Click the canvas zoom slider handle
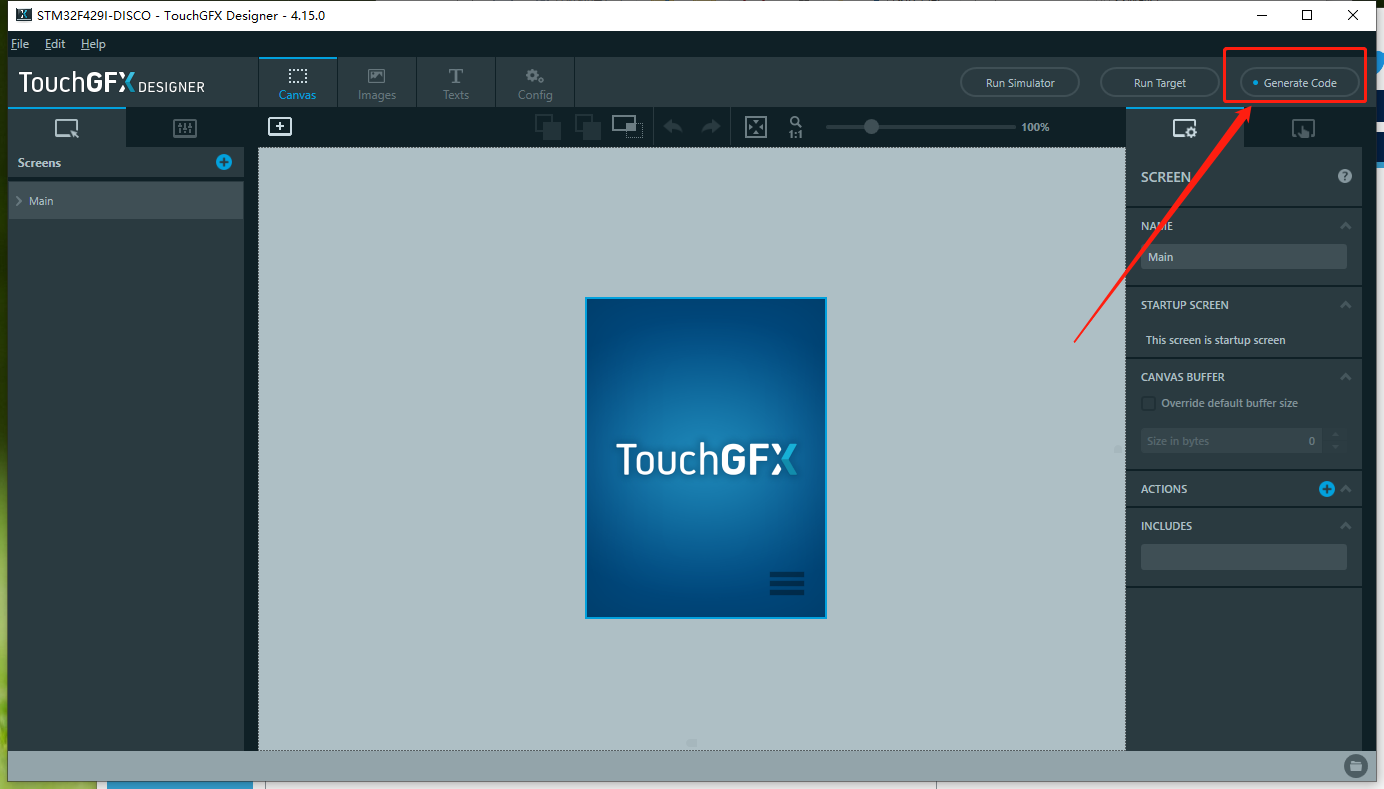The image size is (1384, 789). click(x=871, y=127)
